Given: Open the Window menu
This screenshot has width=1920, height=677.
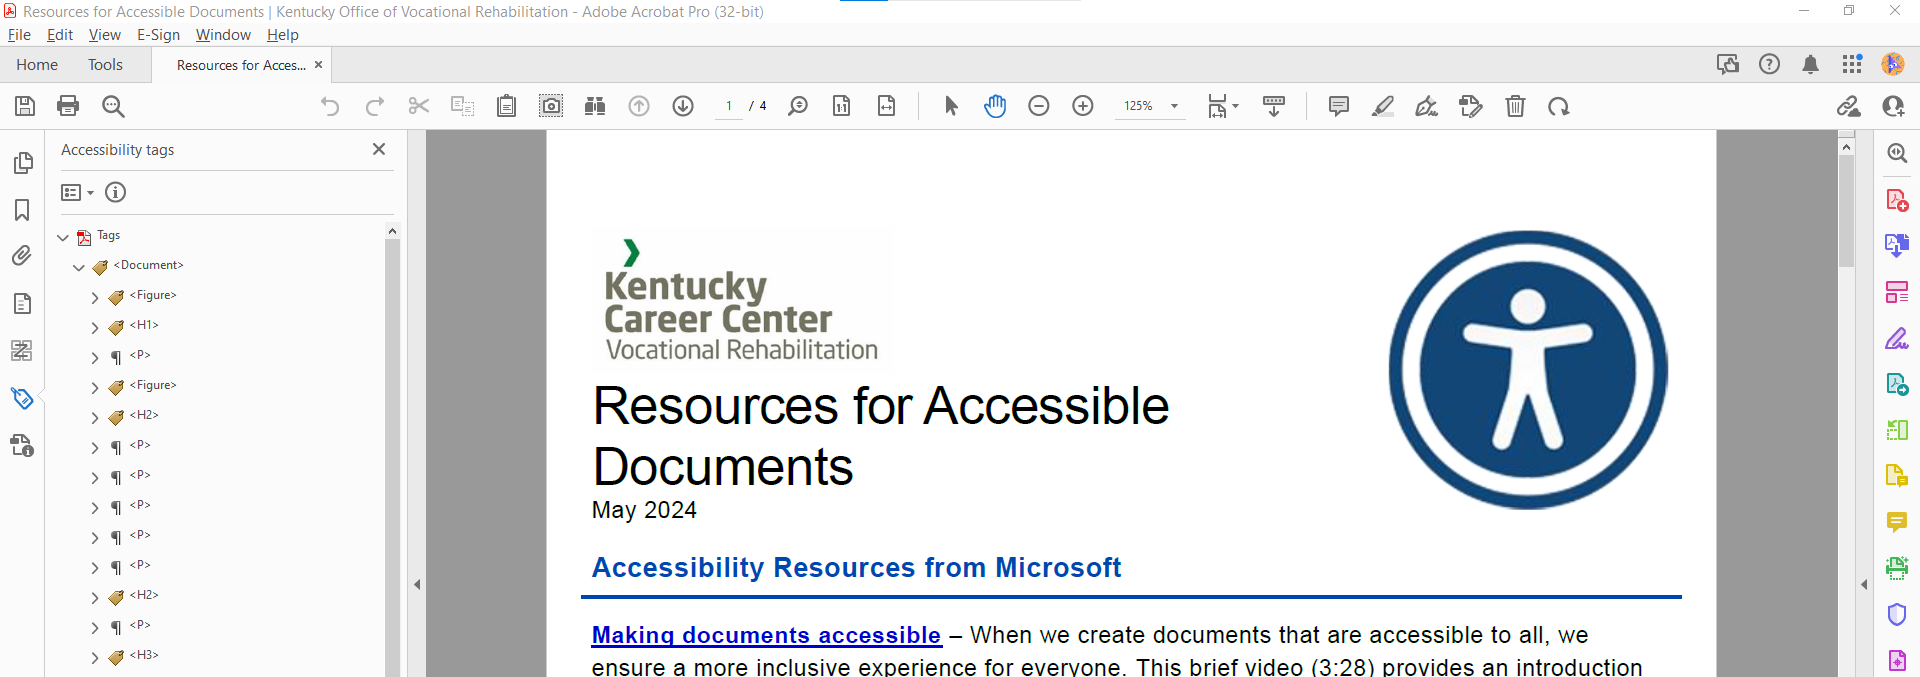Looking at the screenshot, I should pyautogui.click(x=223, y=35).
